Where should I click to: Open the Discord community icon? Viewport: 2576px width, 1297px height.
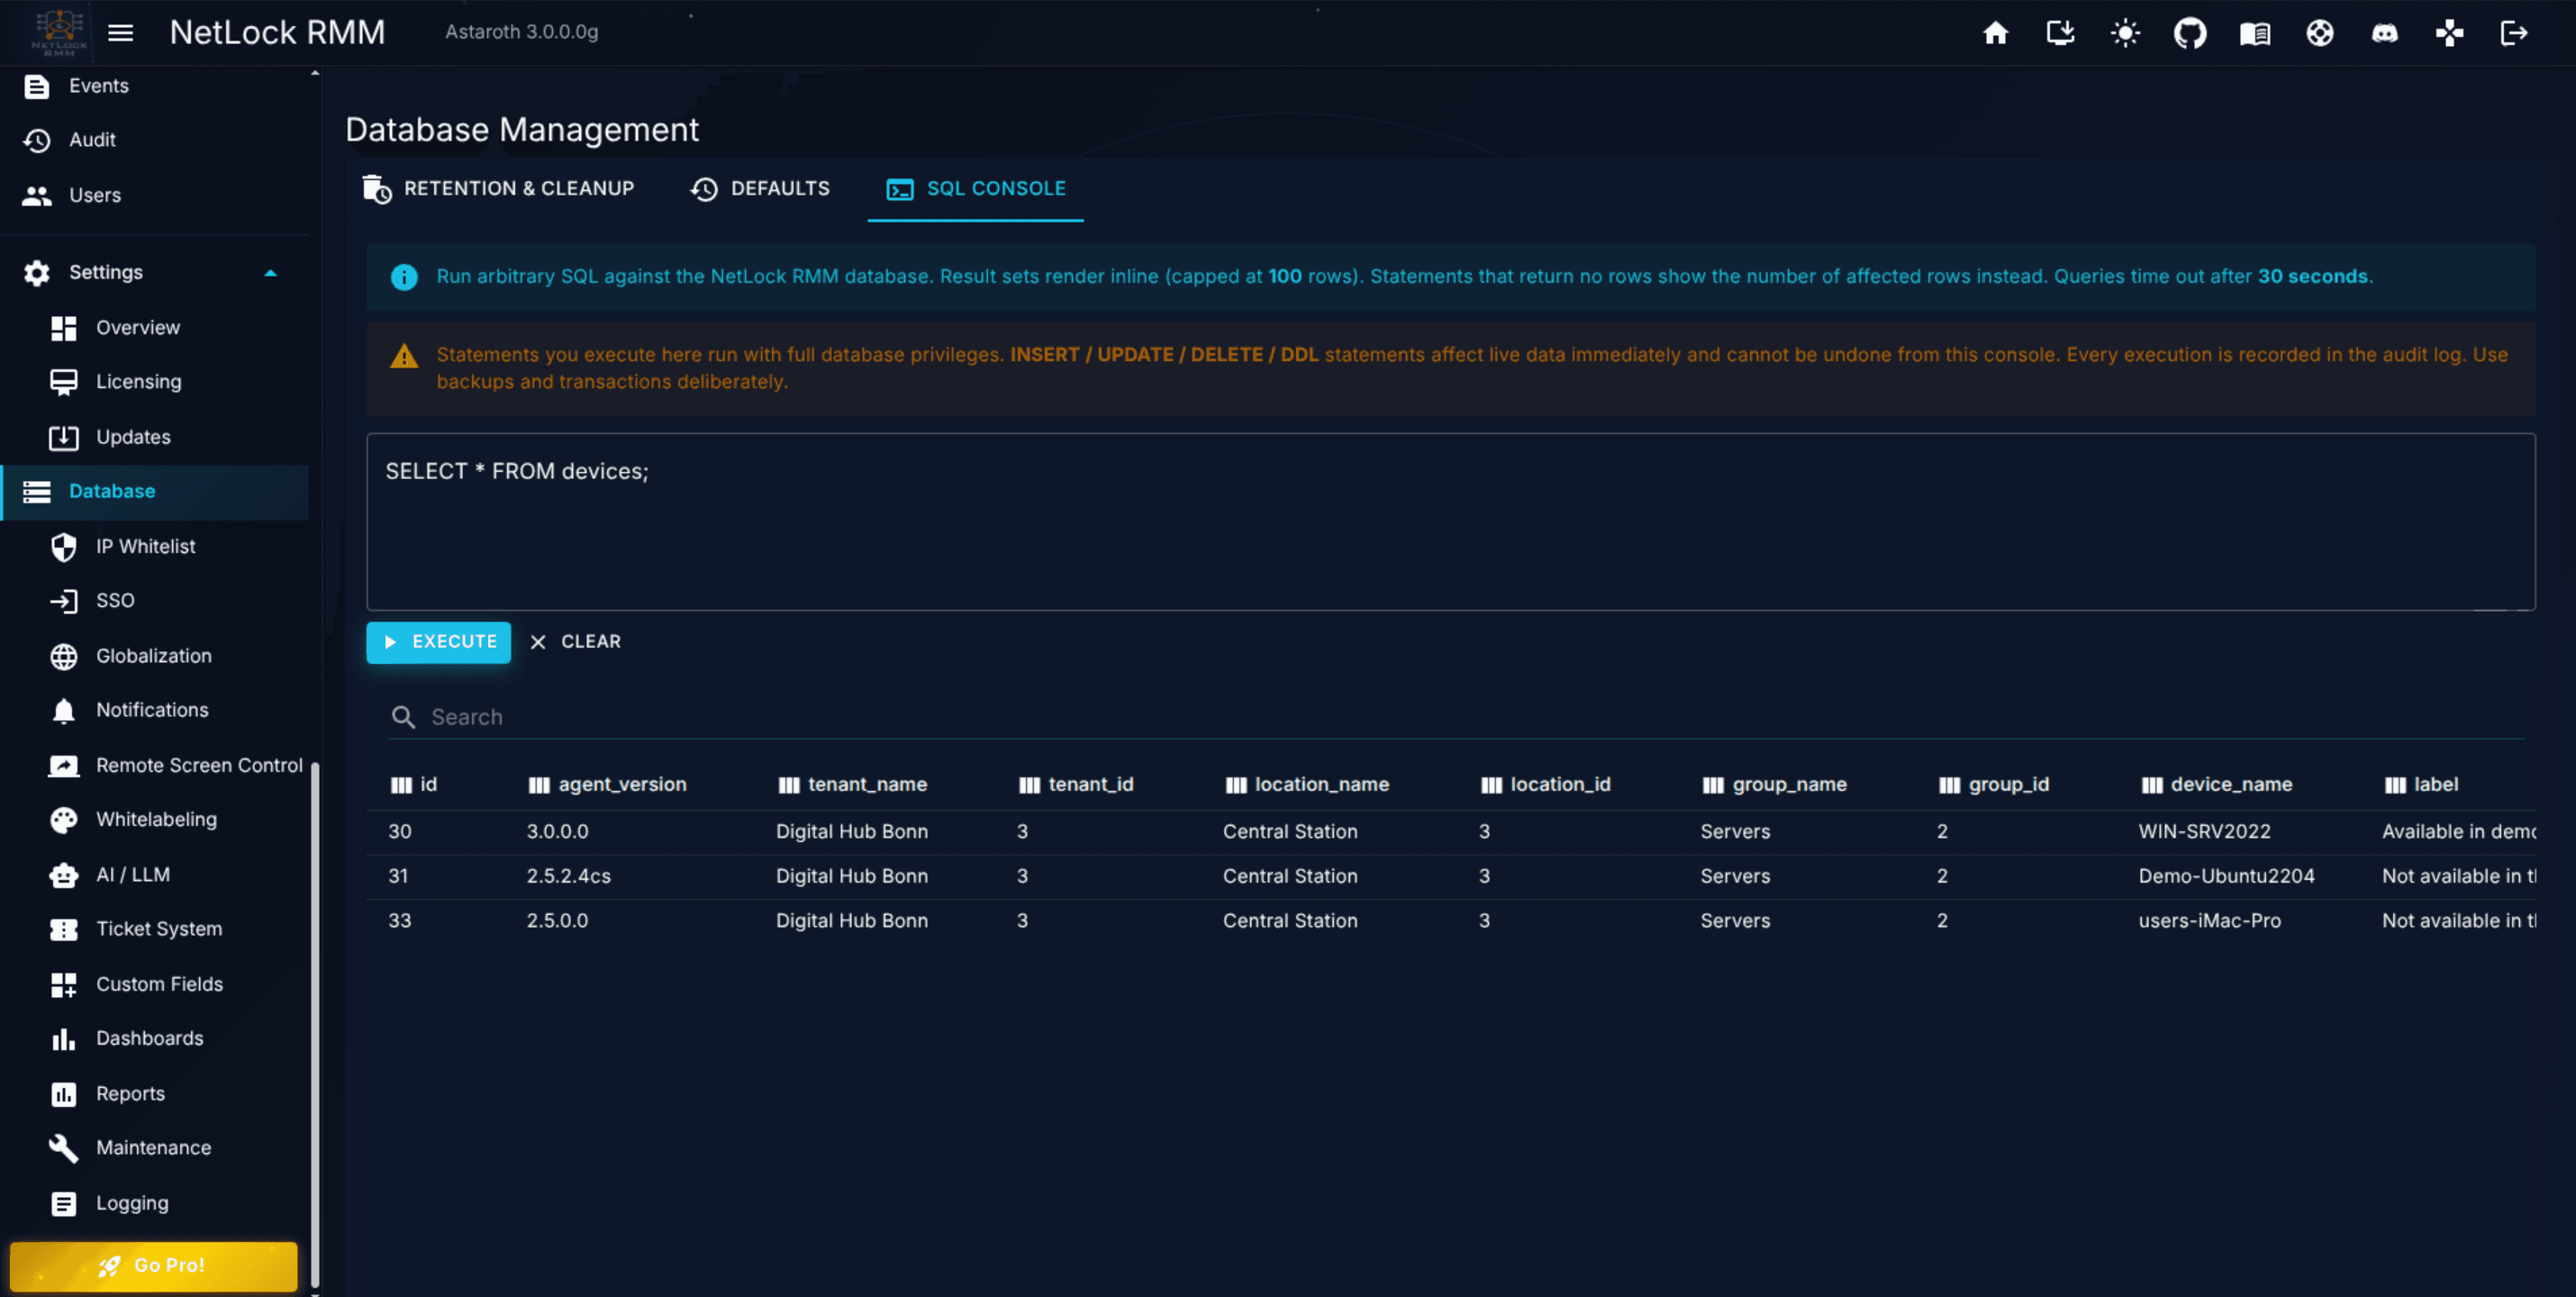2385,33
